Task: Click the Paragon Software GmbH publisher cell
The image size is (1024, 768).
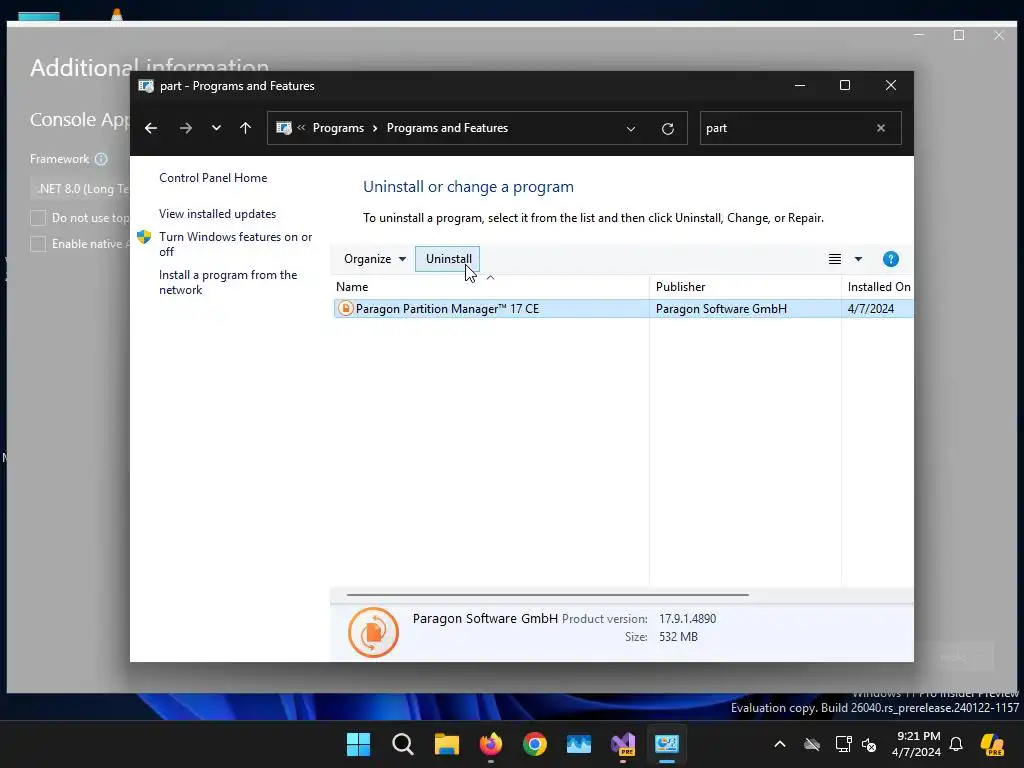Action: (x=721, y=309)
